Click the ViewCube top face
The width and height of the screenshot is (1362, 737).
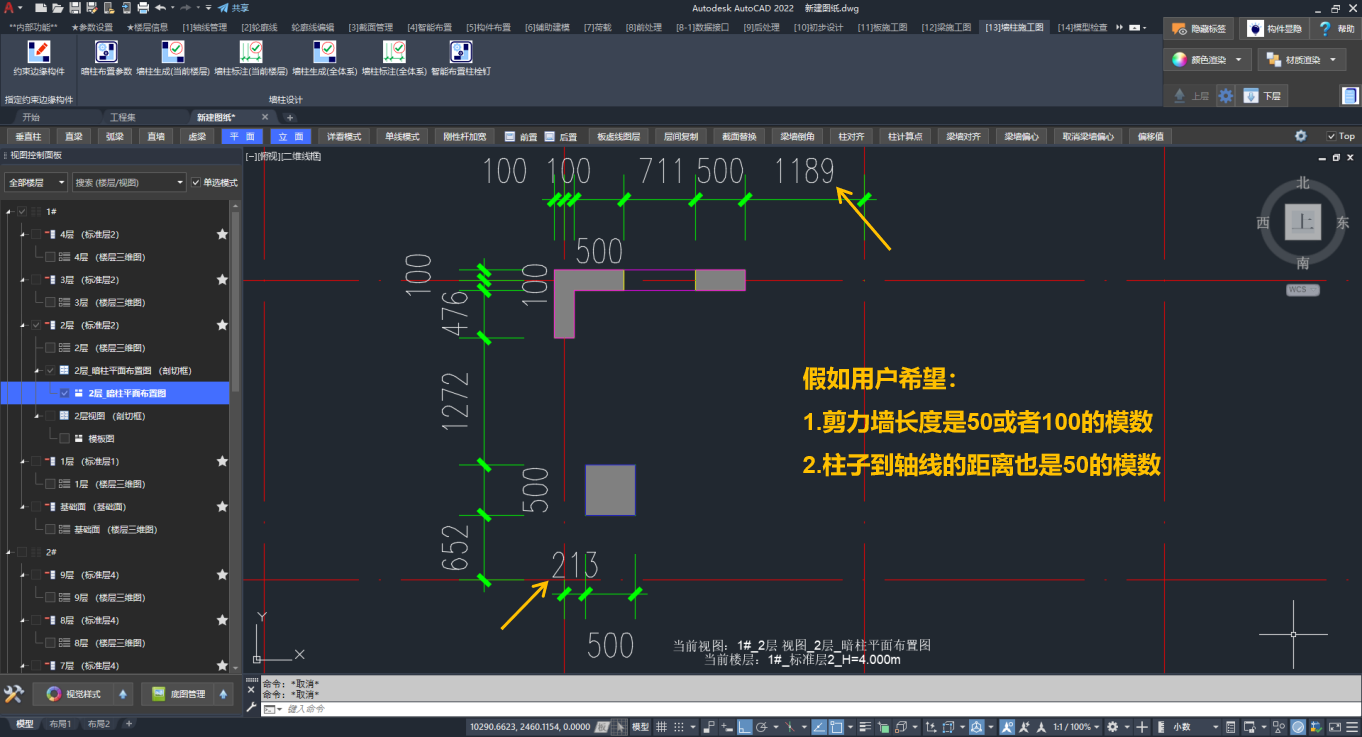pos(1303,222)
